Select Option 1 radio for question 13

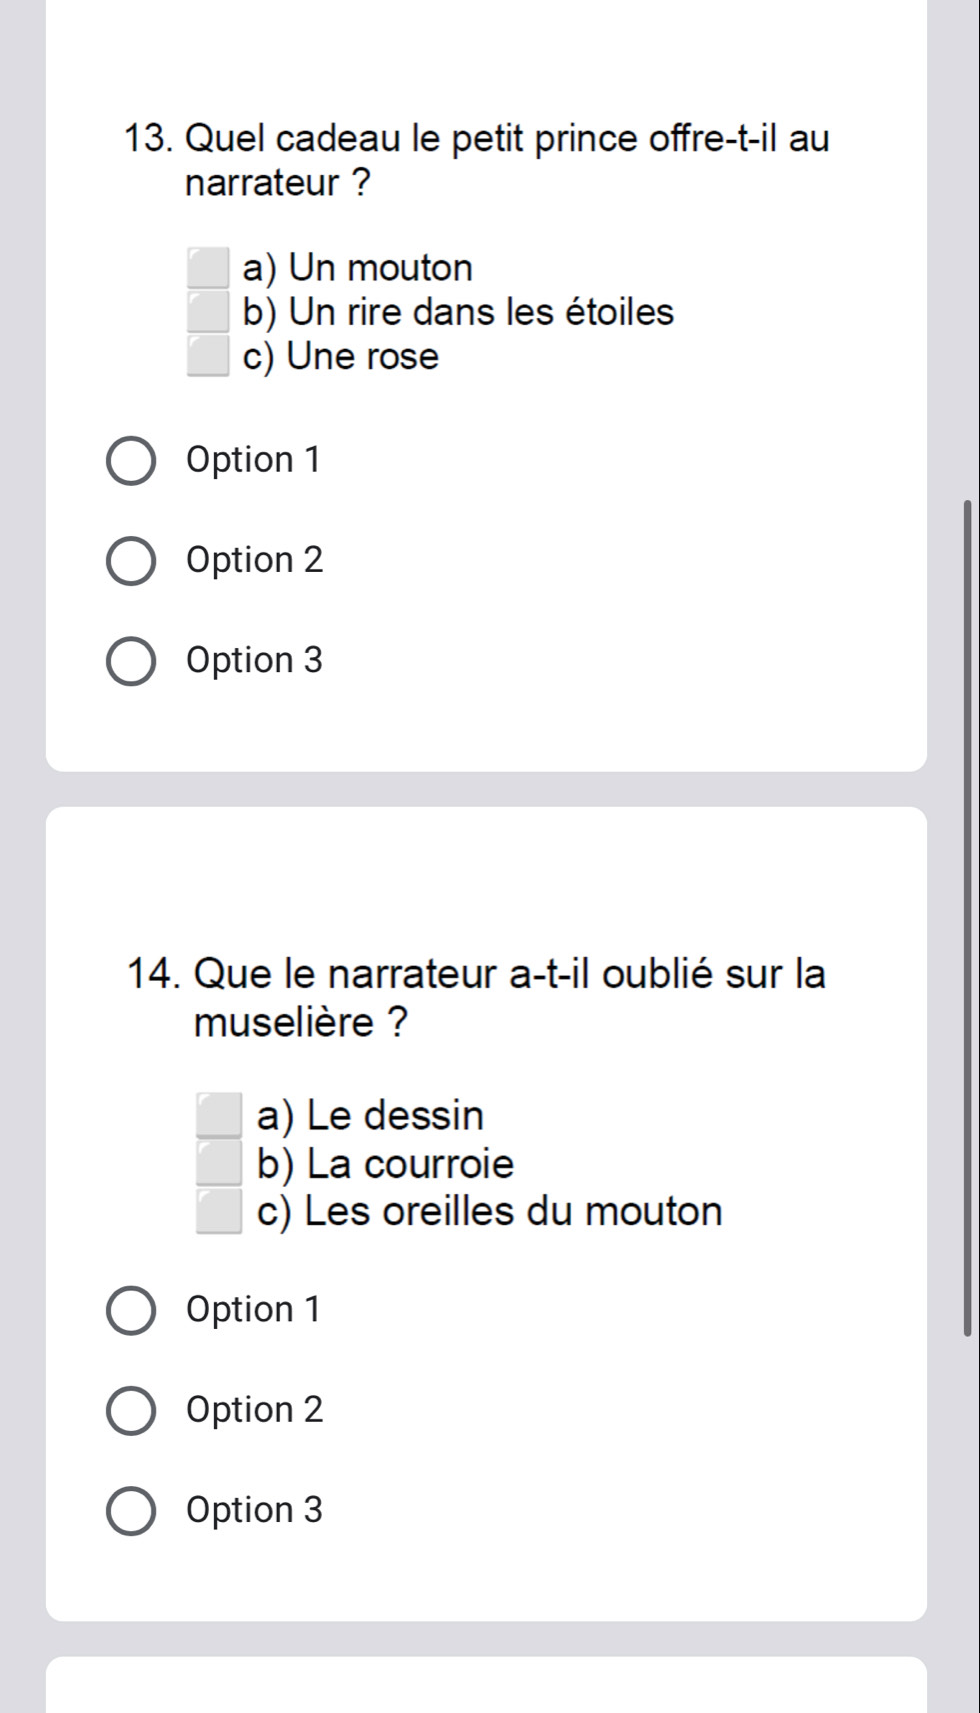[131, 461]
